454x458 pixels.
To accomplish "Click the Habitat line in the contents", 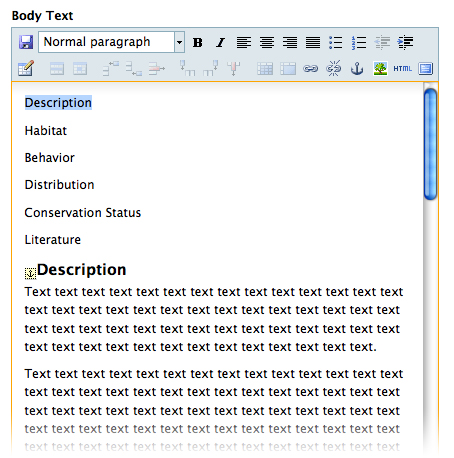I will [x=46, y=131].
